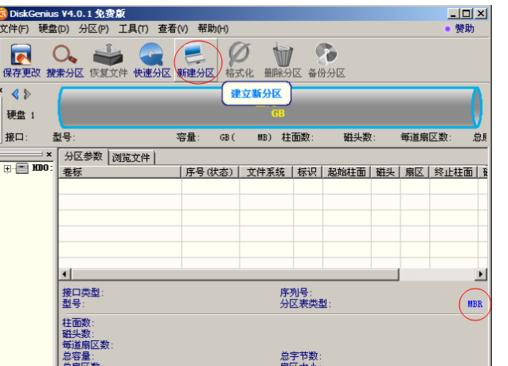Click the Quick Partition (快速分区) toolbar icon
Image resolution: width=508 pixels, height=366 pixels.
[152, 61]
